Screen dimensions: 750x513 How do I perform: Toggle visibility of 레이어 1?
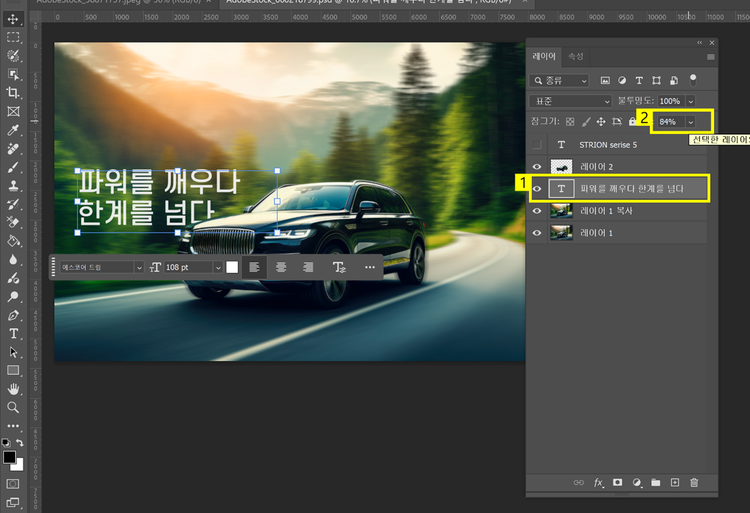point(537,233)
